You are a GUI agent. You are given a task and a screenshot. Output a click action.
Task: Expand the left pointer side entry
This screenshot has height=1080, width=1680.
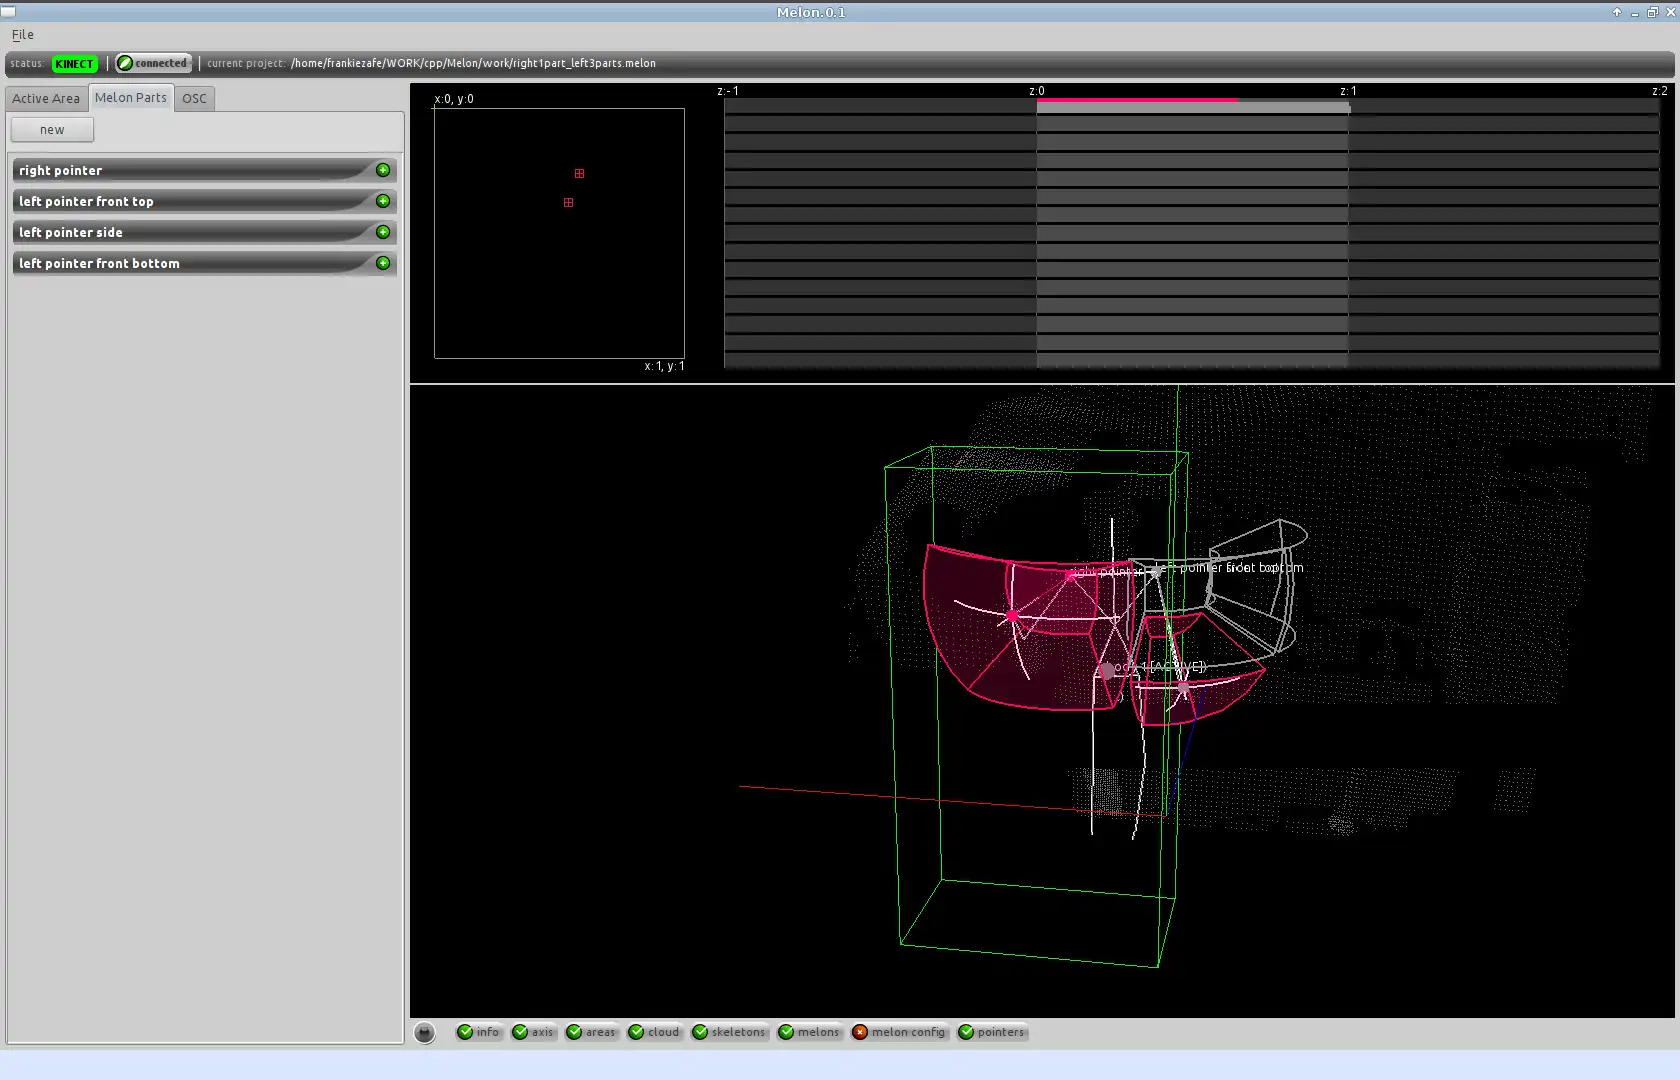[383, 232]
